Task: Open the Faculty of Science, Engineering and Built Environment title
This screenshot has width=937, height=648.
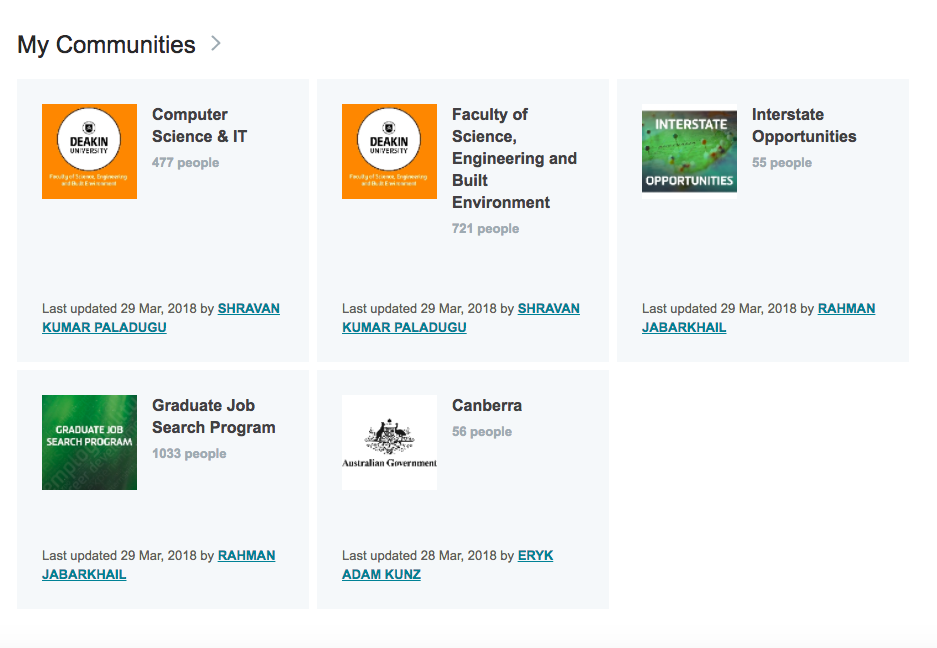Action: pyautogui.click(x=513, y=158)
